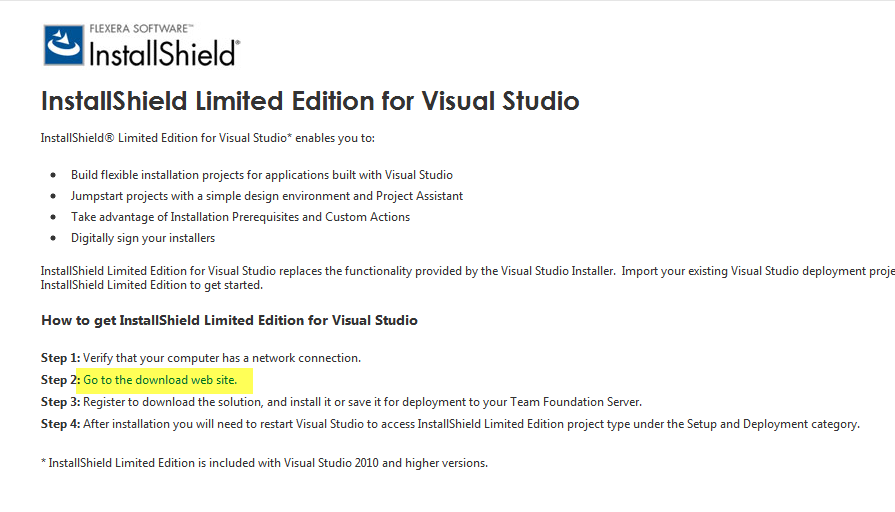
Task: Click the main "InstallShield Limited Edition for Visual Studio" heading
Action: coord(310,101)
